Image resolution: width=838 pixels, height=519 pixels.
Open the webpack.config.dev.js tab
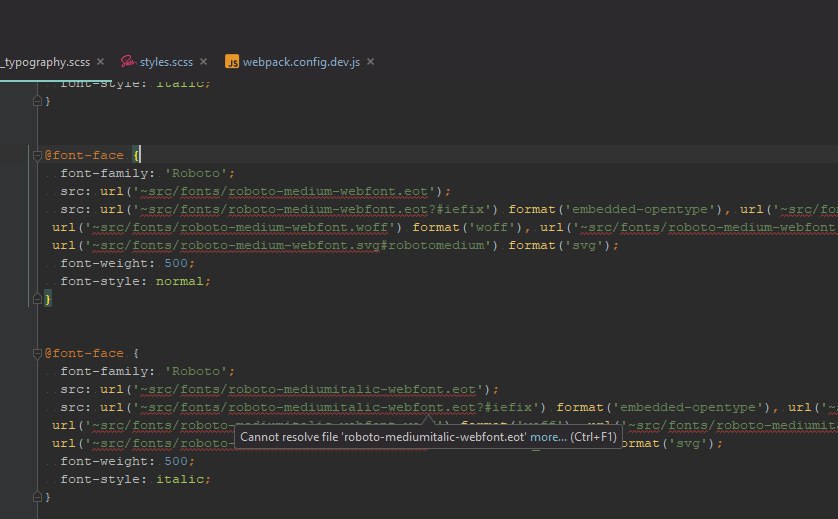301,62
